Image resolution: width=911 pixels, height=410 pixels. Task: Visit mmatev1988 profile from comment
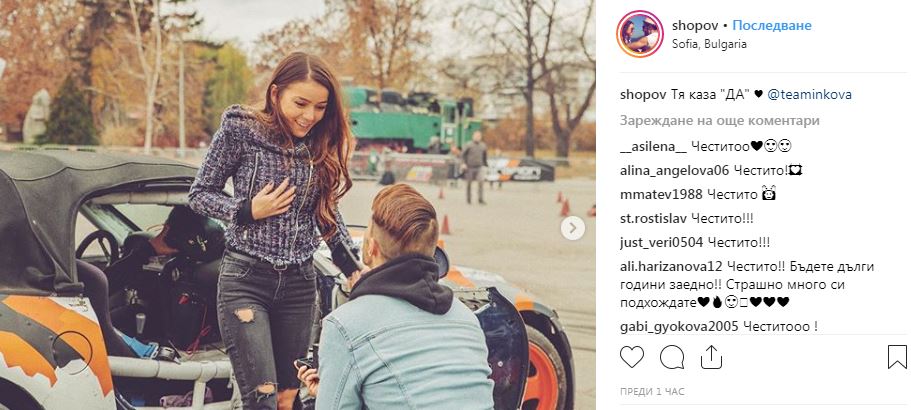tap(661, 195)
